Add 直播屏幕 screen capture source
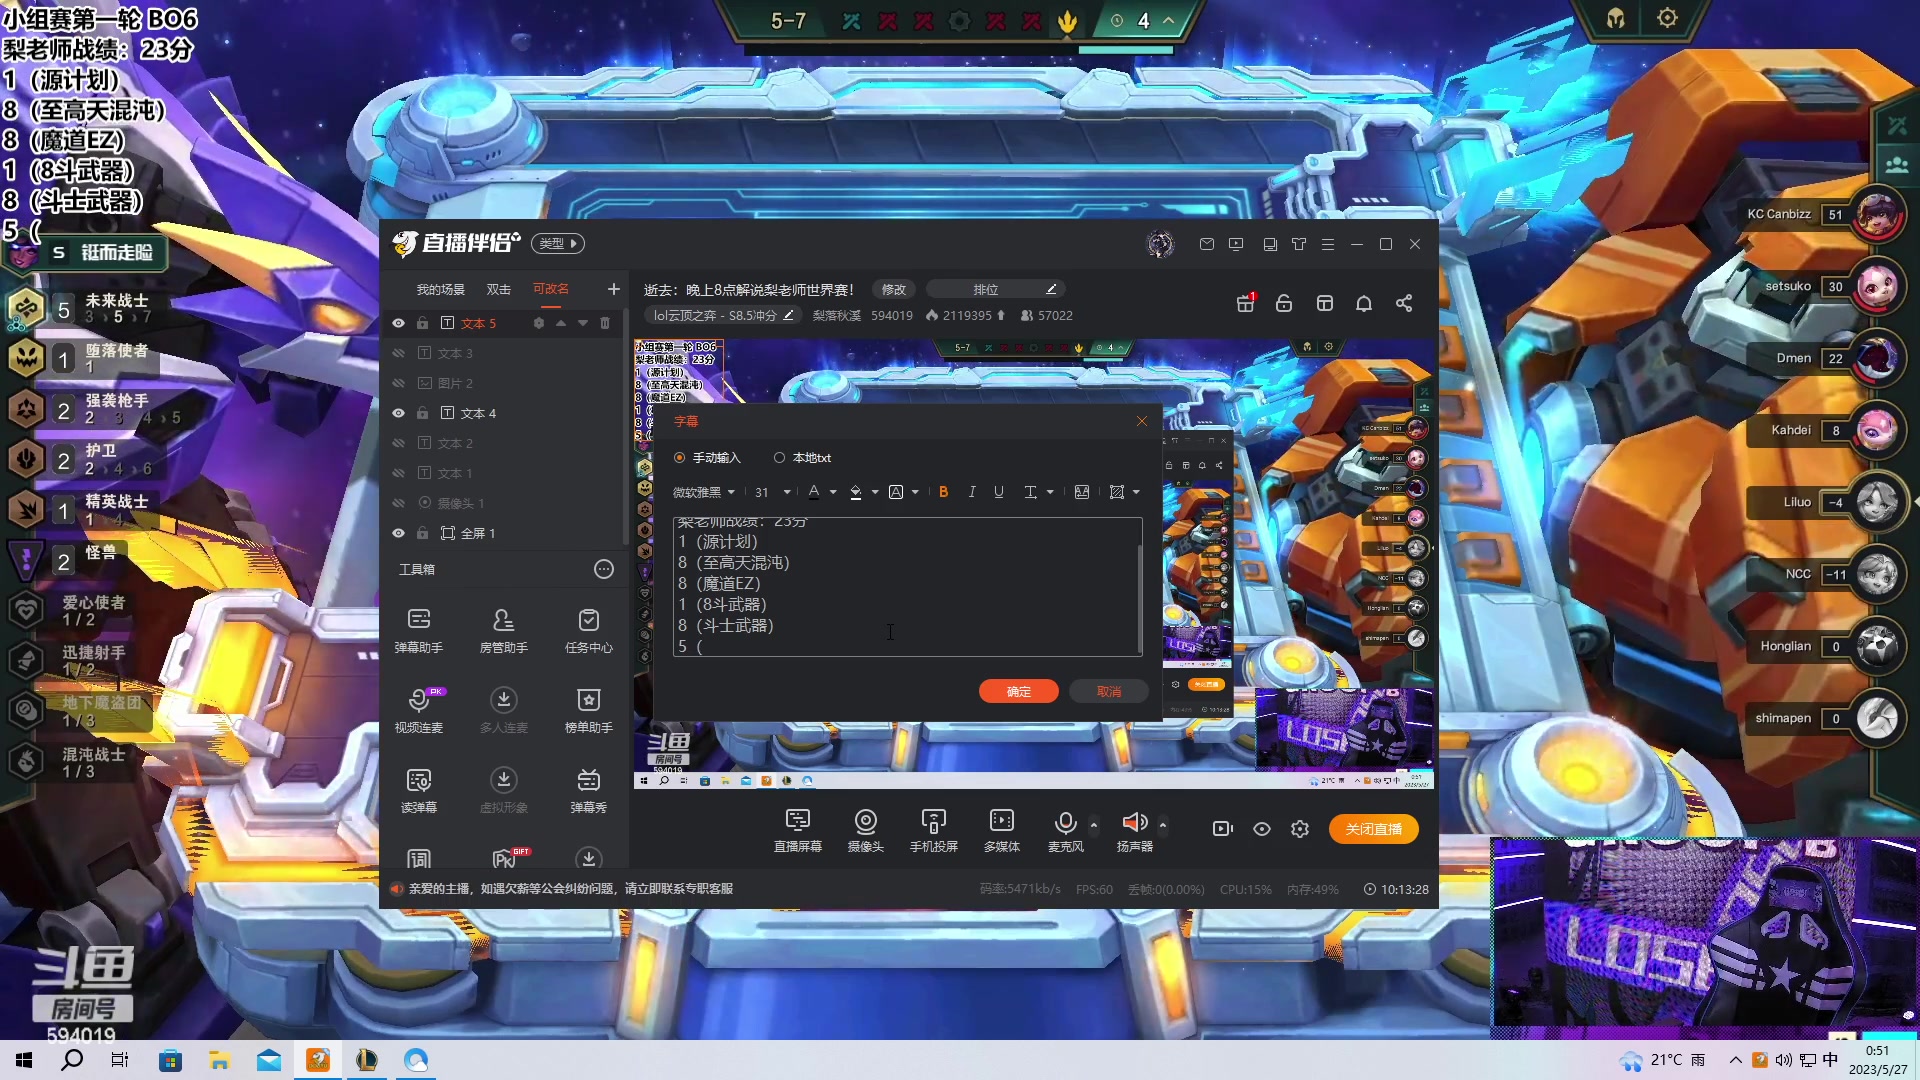The width and height of the screenshot is (1920, 1080). coord(797,830)
